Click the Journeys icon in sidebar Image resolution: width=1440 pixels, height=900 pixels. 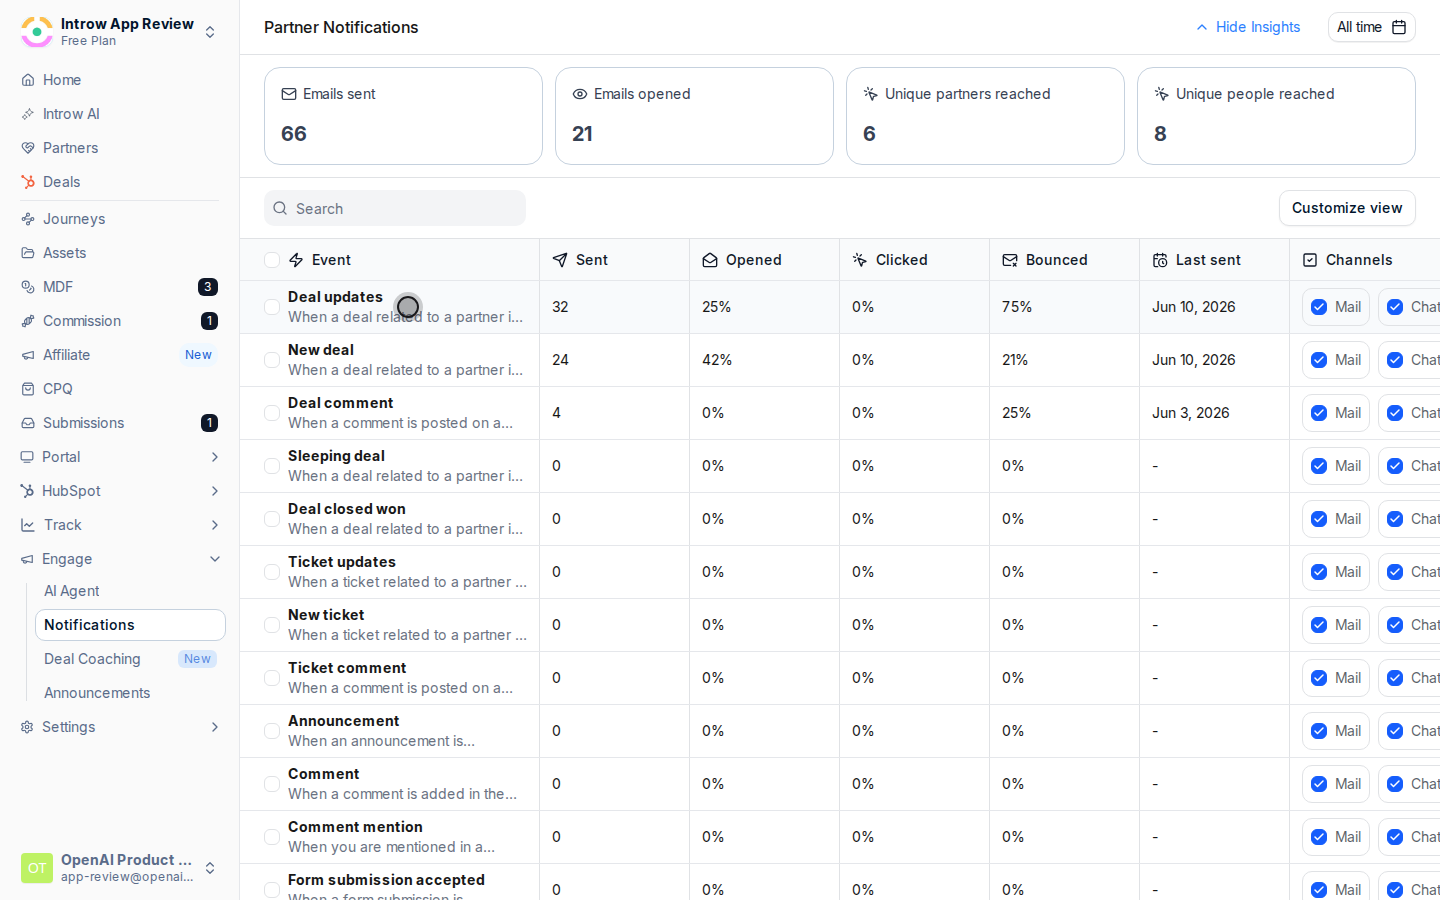point(28,219)
